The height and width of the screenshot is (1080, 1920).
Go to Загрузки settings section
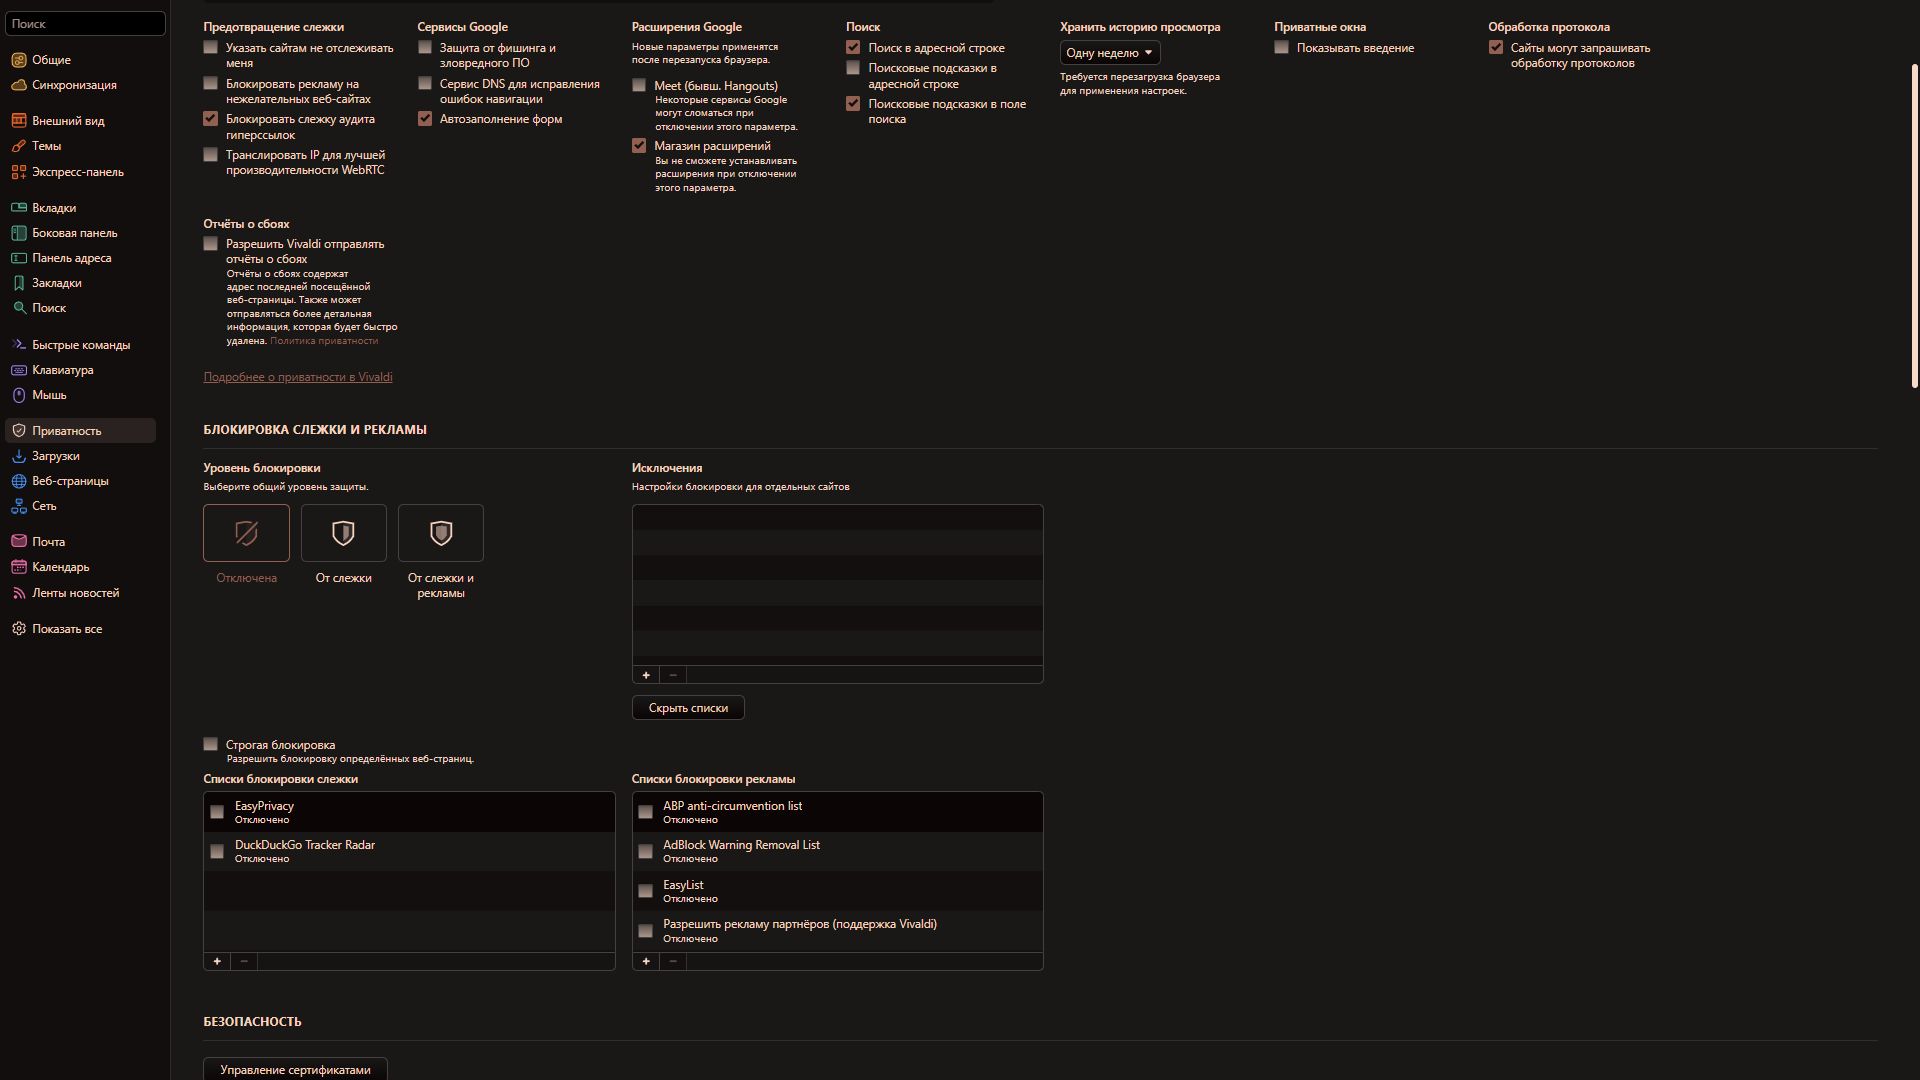(x=55, y=456)
